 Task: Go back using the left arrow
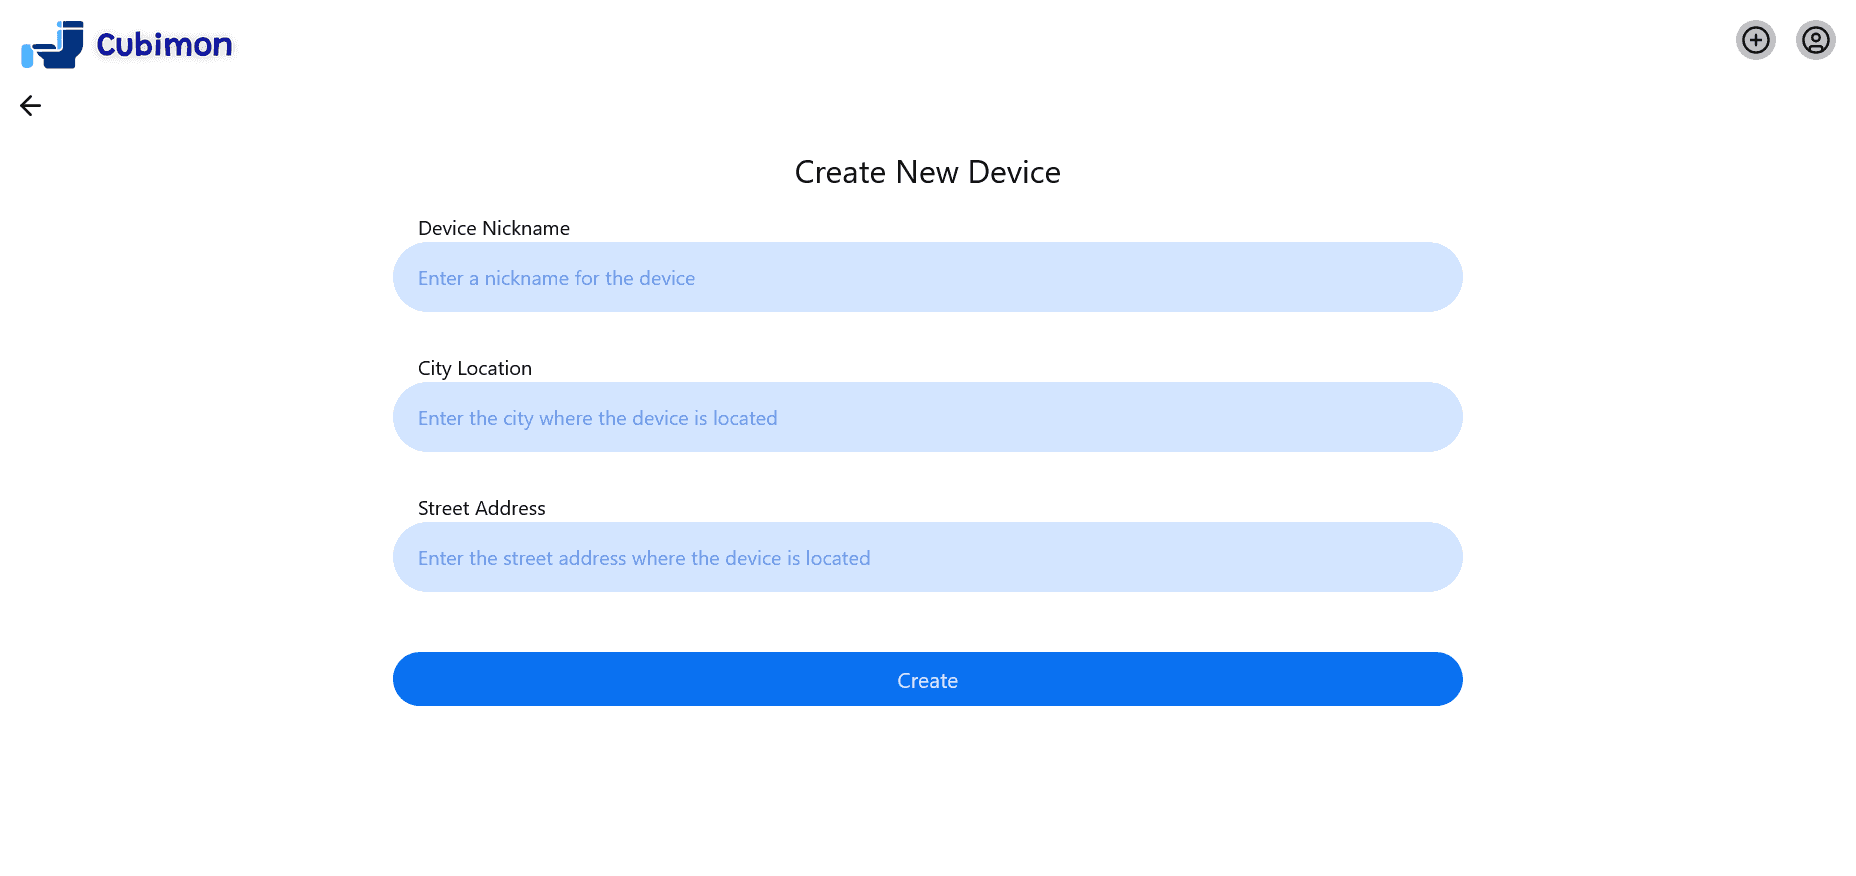coord(30,106)
